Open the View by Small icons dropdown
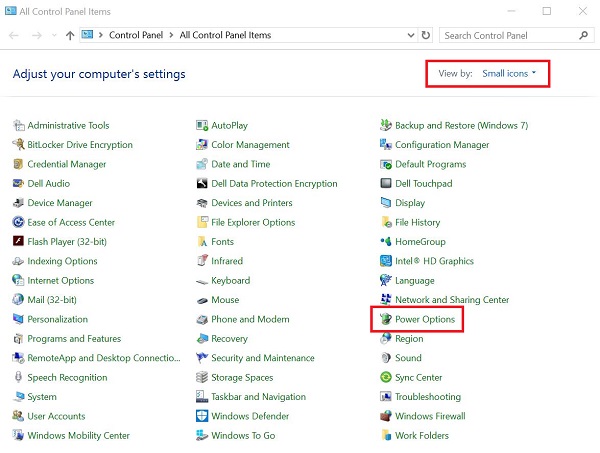The width and height of the screenshot is (600, 453). click(509, 74)
